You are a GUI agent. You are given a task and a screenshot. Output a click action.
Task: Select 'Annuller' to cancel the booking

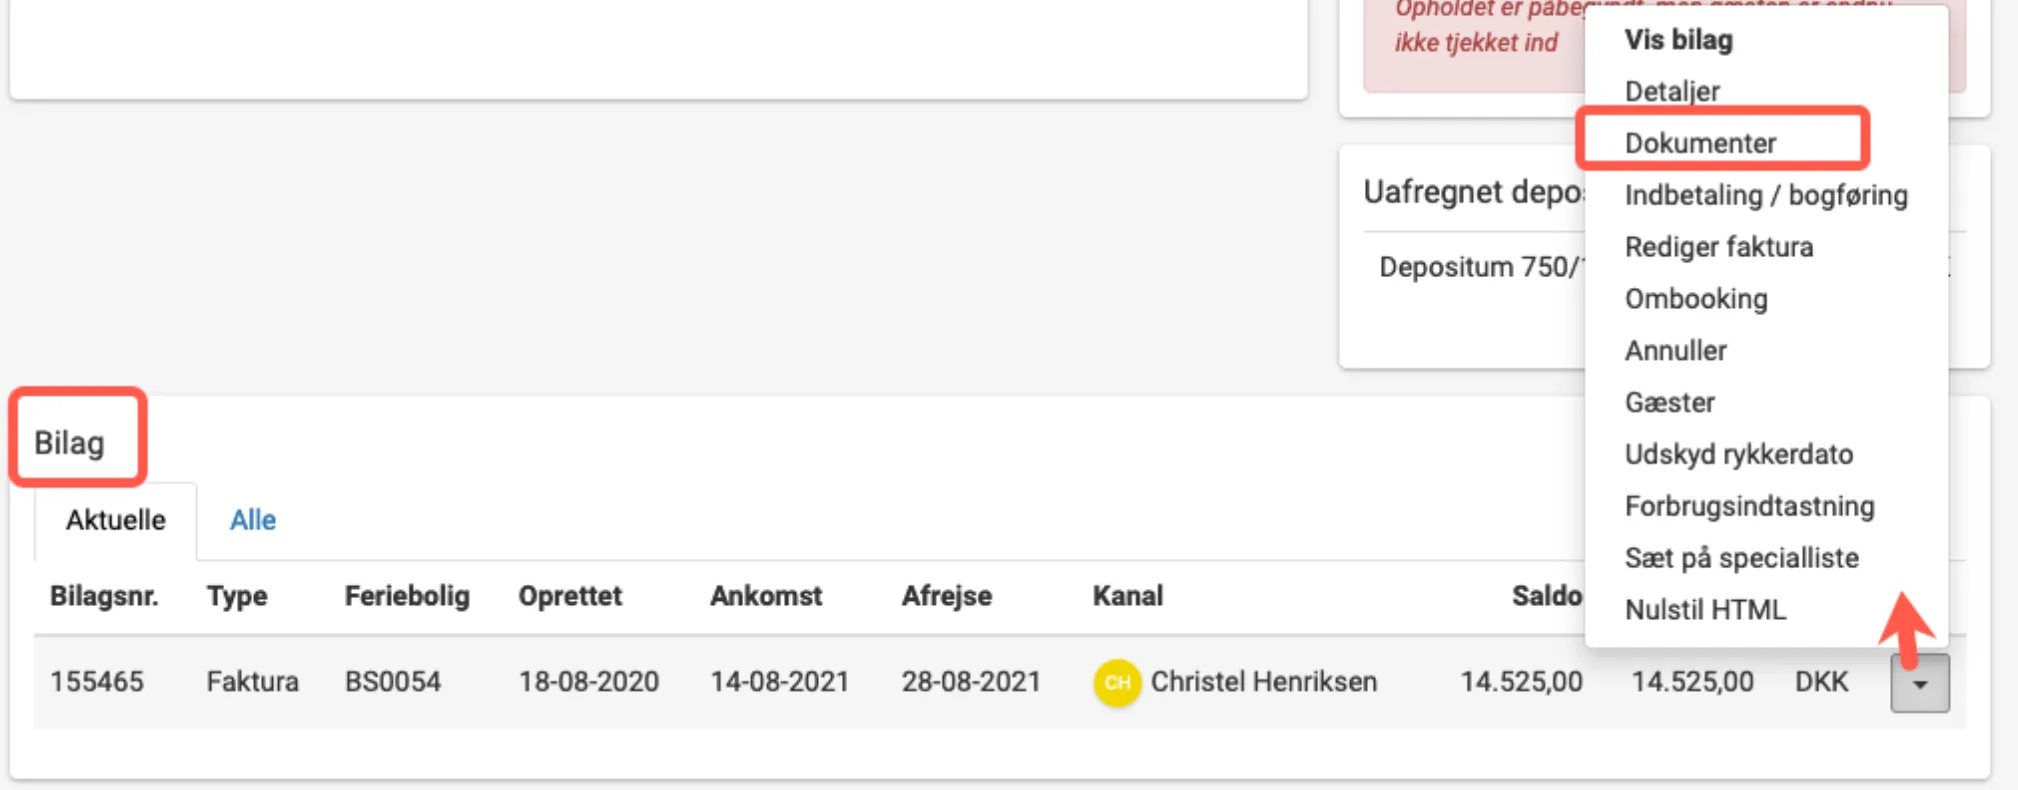[1675, 350]
